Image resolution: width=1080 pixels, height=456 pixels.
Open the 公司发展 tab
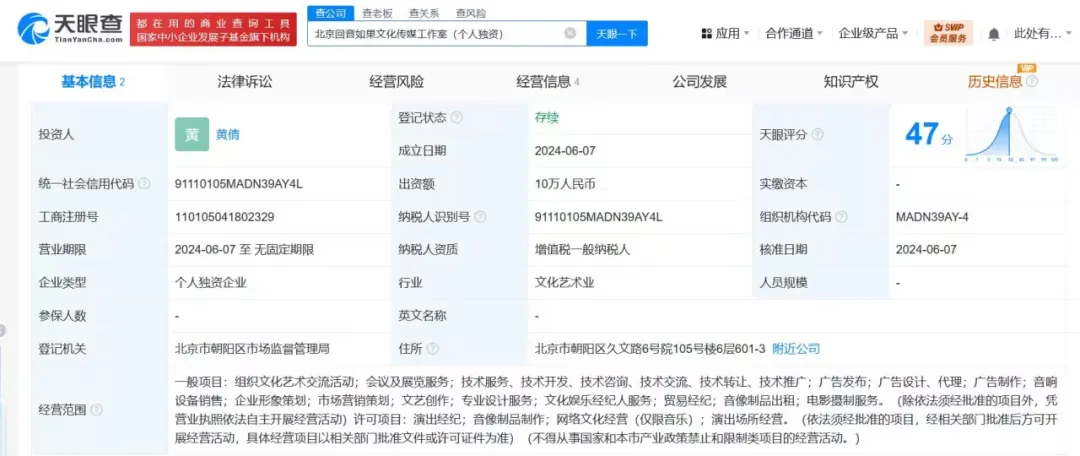point(699,82)
